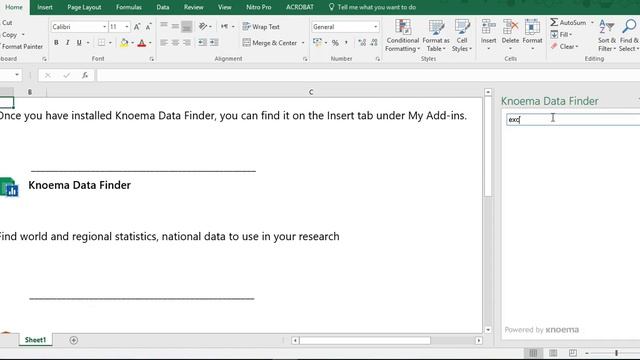The image size is (640, 360).
Task: Apply the red font color
Action: [x=142, y=43]
